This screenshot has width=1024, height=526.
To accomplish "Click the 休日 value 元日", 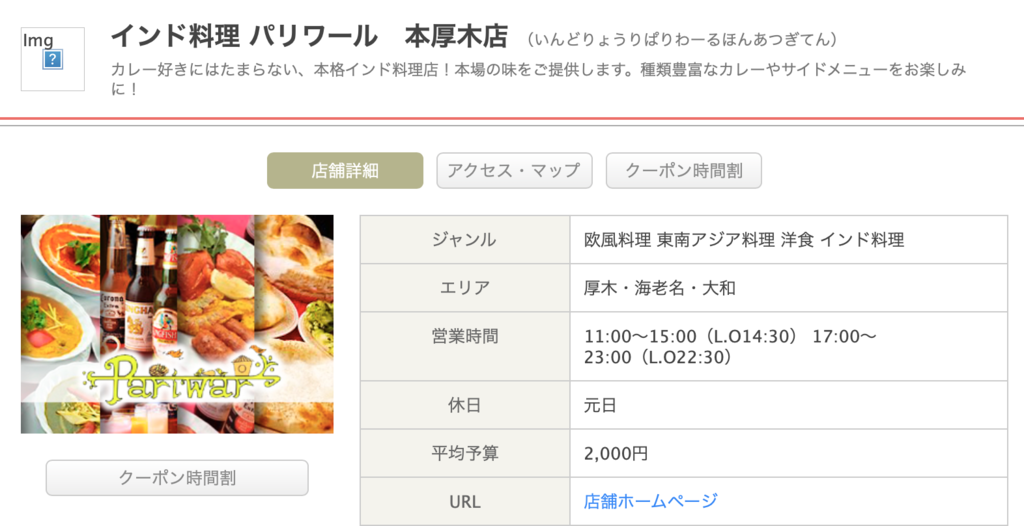I will click(600, 405).
